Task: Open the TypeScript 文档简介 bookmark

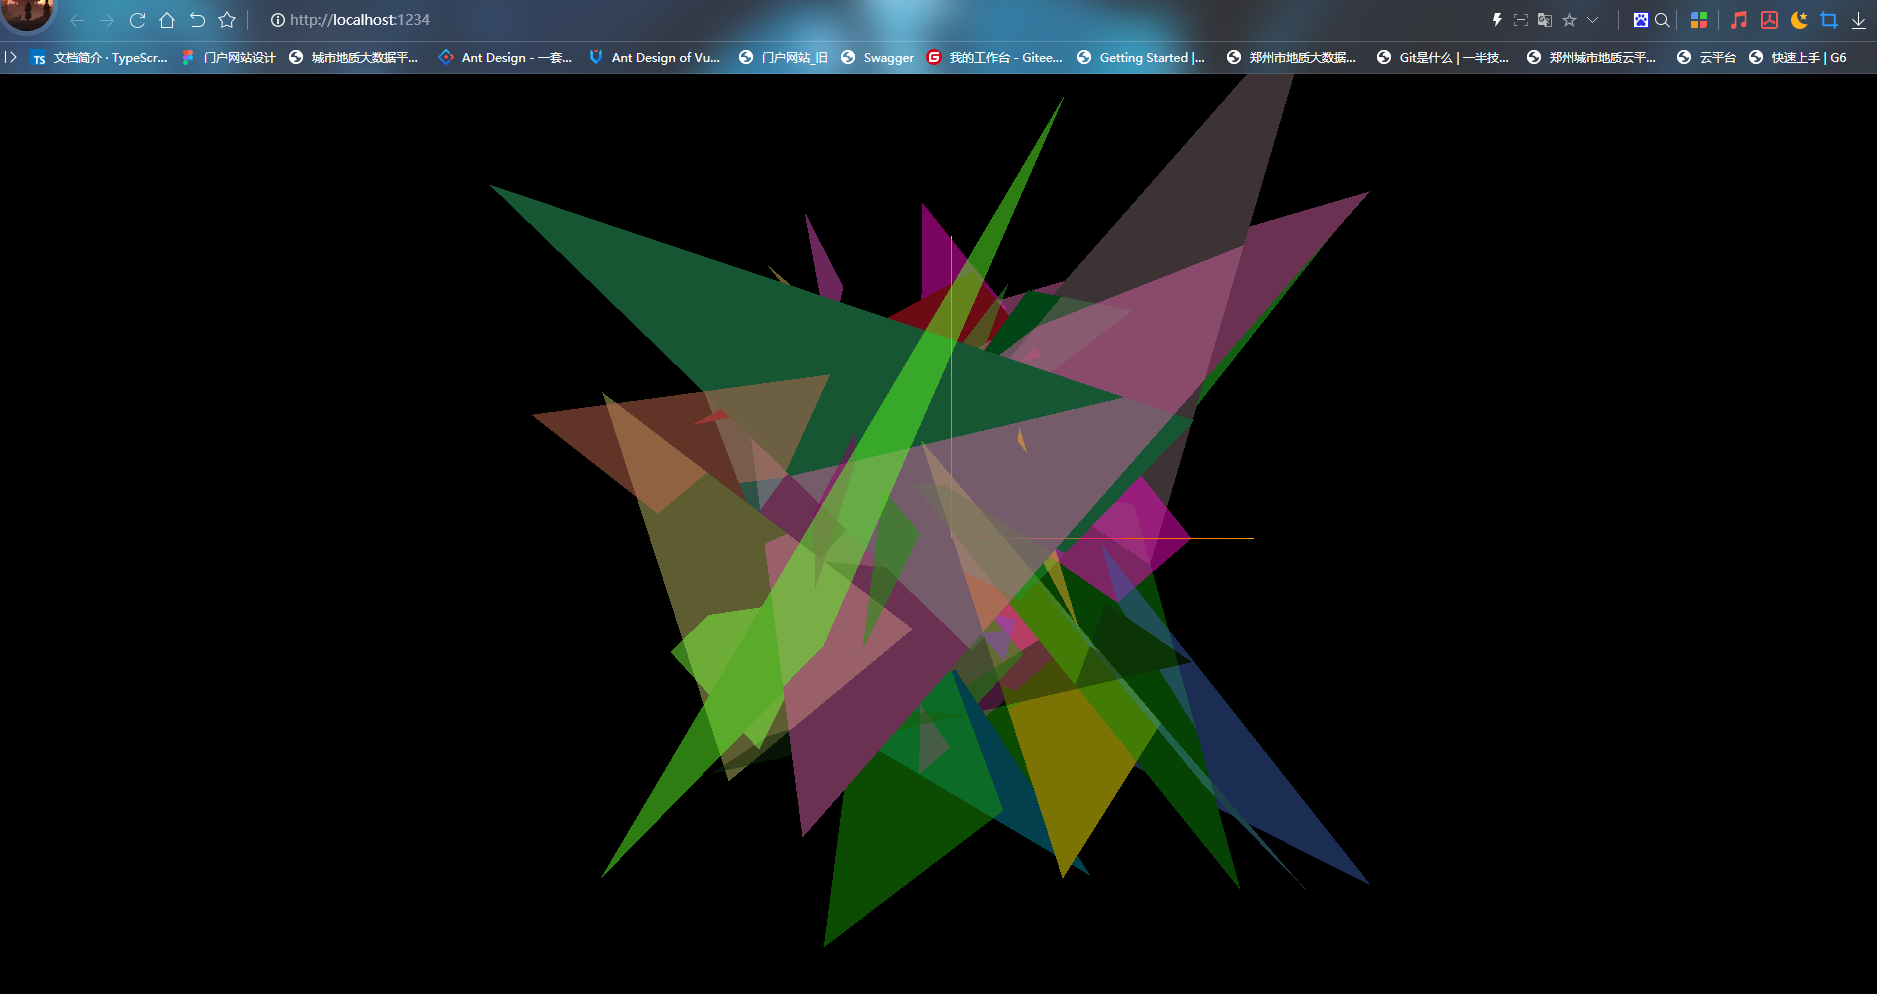Action: pyautogui.click(x=99, y=58)
